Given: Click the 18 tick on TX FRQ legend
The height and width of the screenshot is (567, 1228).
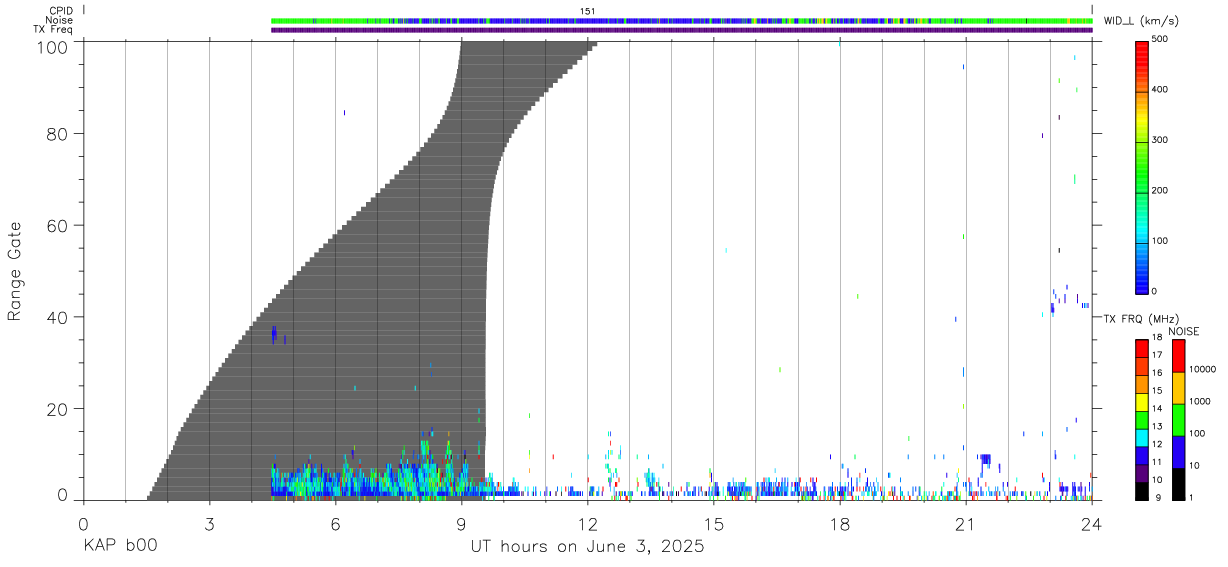Looking at the screenshot, I should 1156,338.
